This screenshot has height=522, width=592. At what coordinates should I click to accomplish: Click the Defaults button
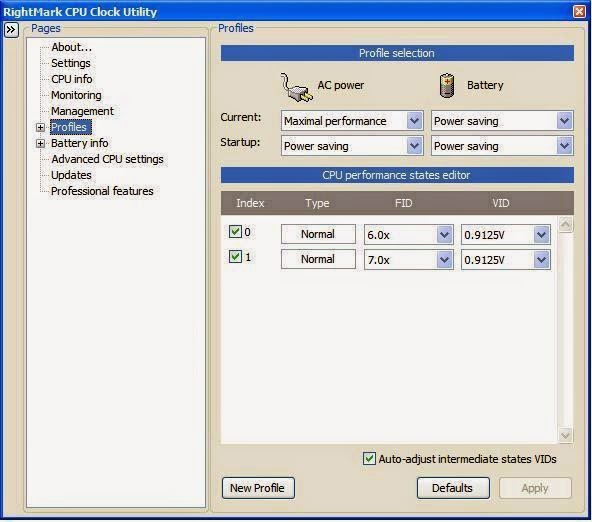[453, 488]
